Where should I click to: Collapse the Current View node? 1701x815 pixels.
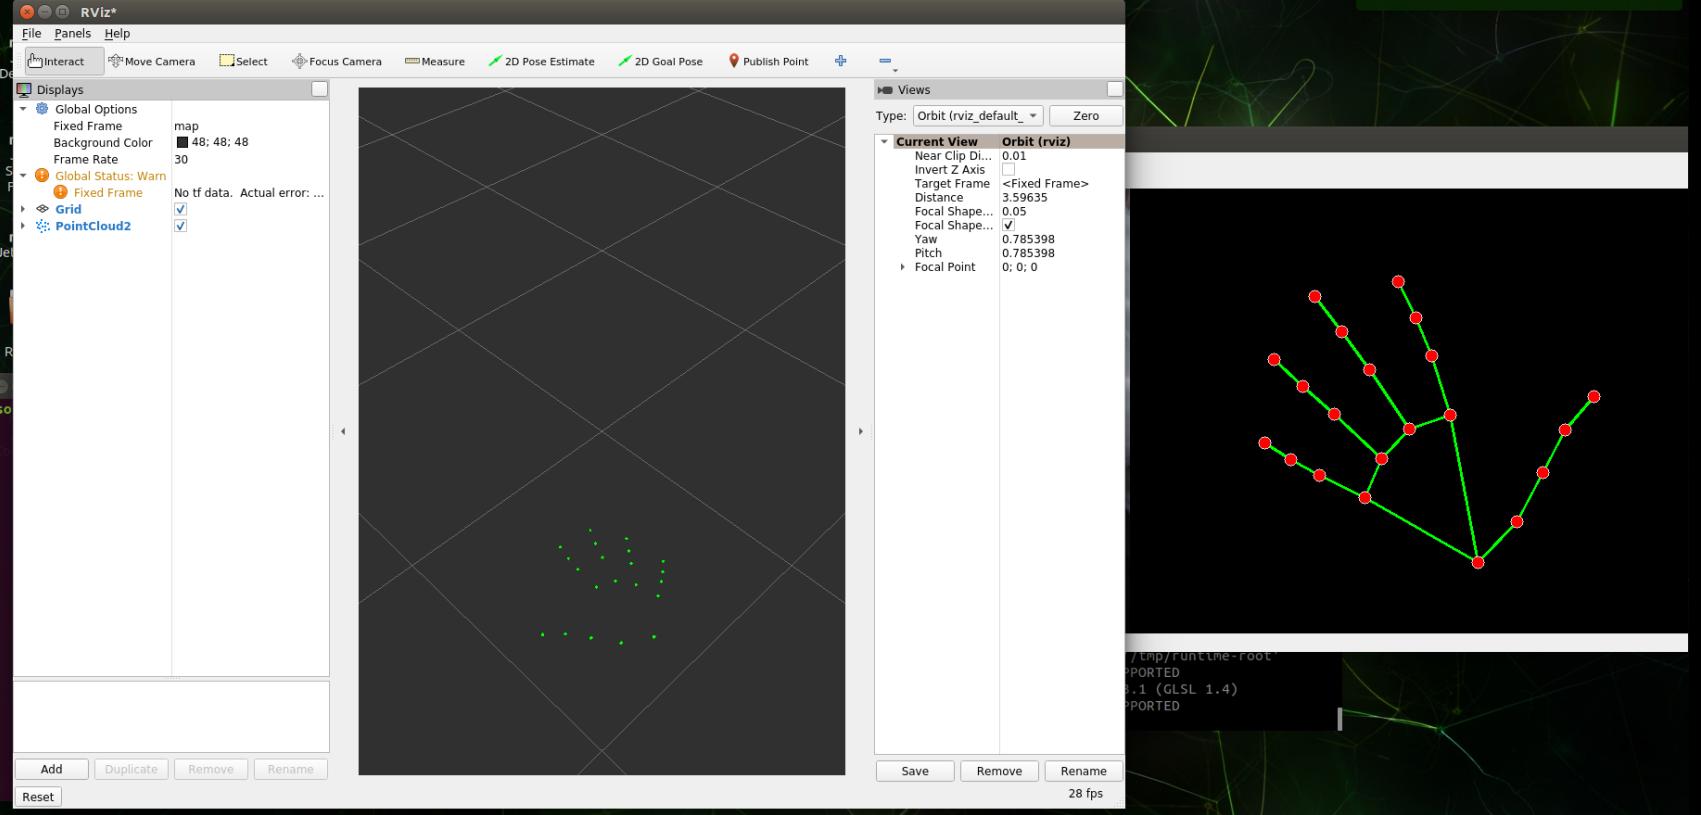point(884,142)
